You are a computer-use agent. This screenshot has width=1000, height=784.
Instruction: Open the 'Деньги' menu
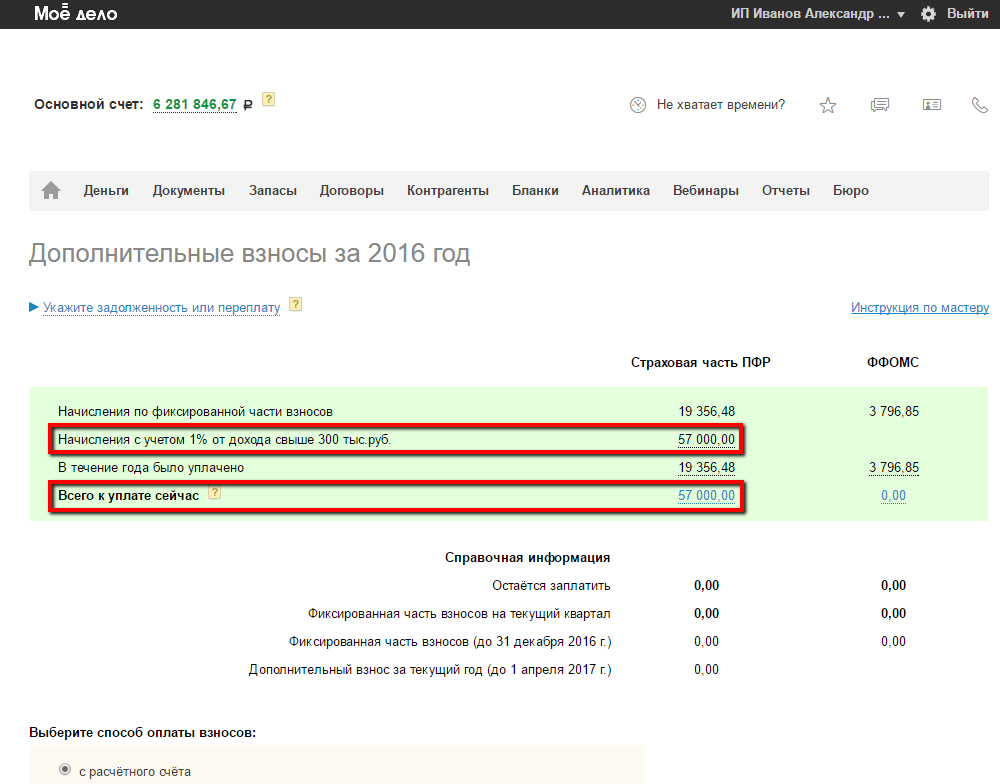[106, 191]
